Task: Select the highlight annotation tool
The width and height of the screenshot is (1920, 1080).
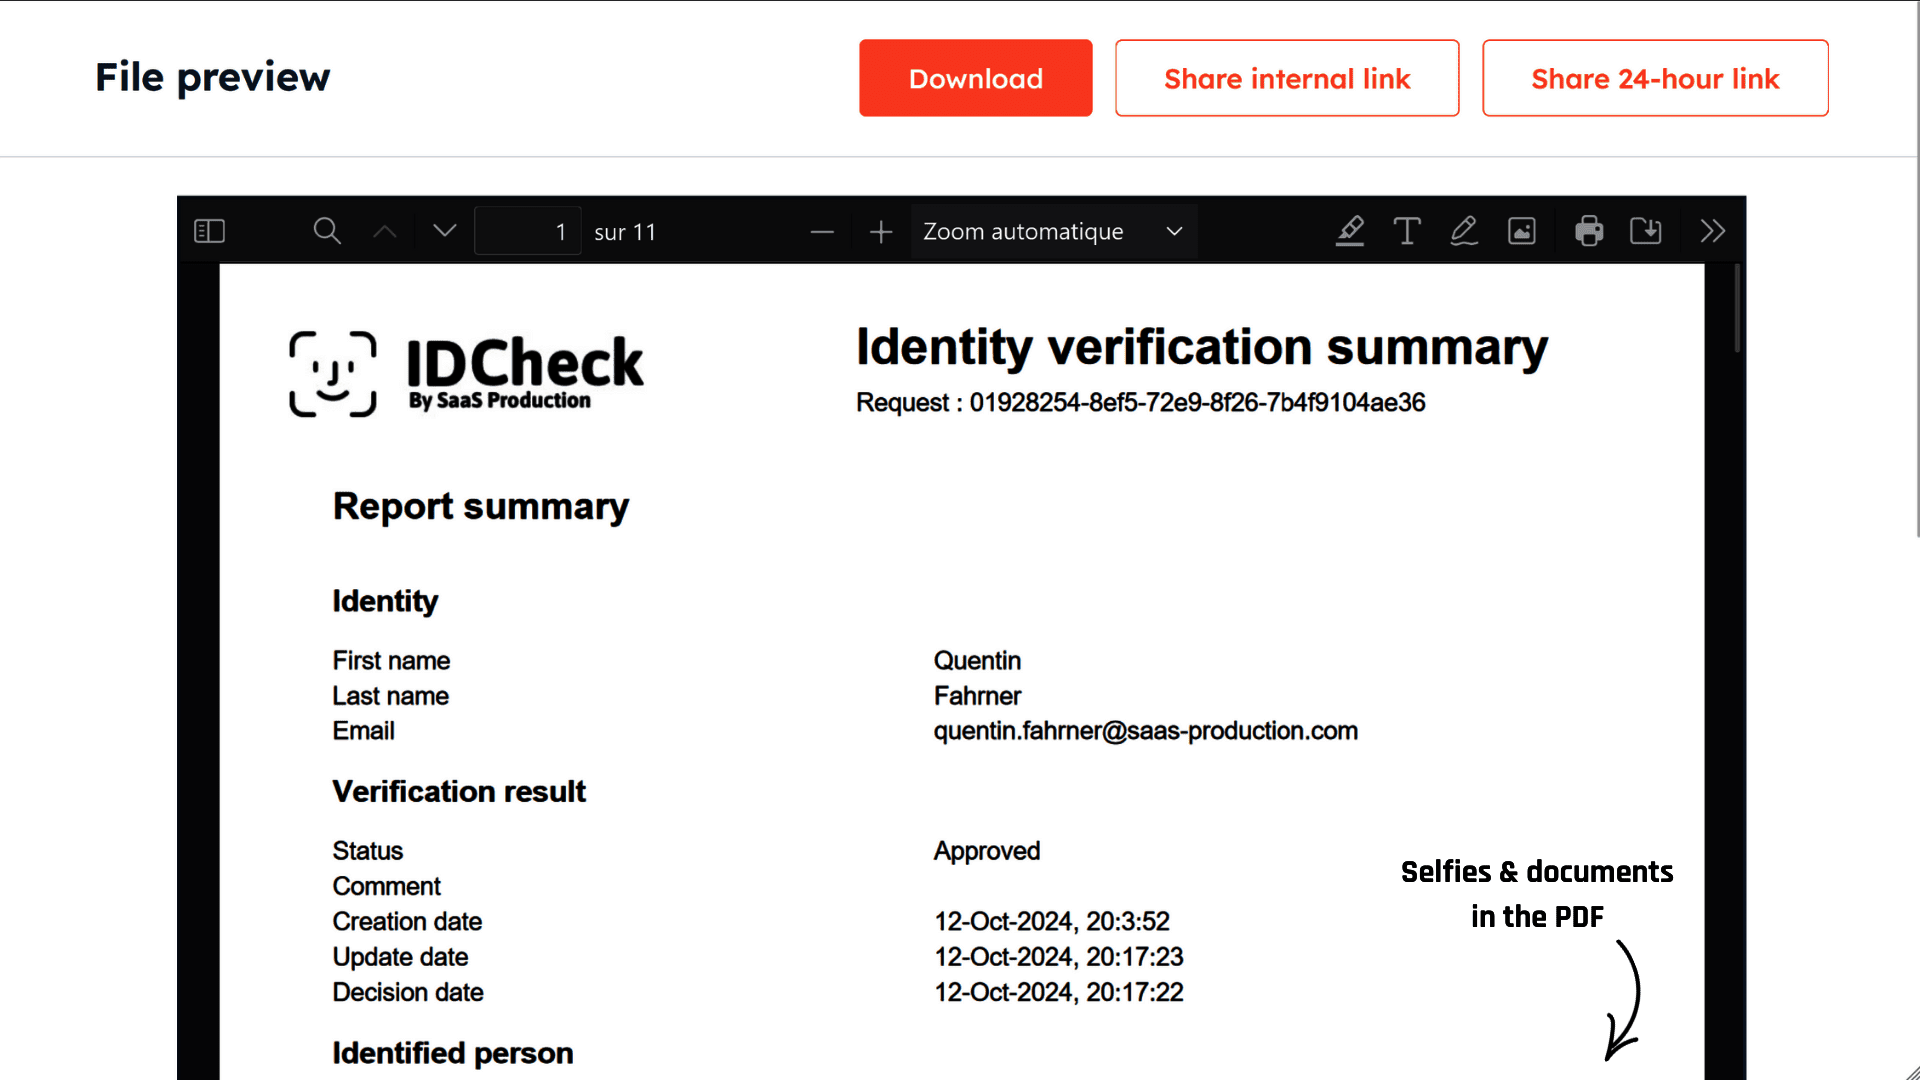Action: pos(1350,231)
